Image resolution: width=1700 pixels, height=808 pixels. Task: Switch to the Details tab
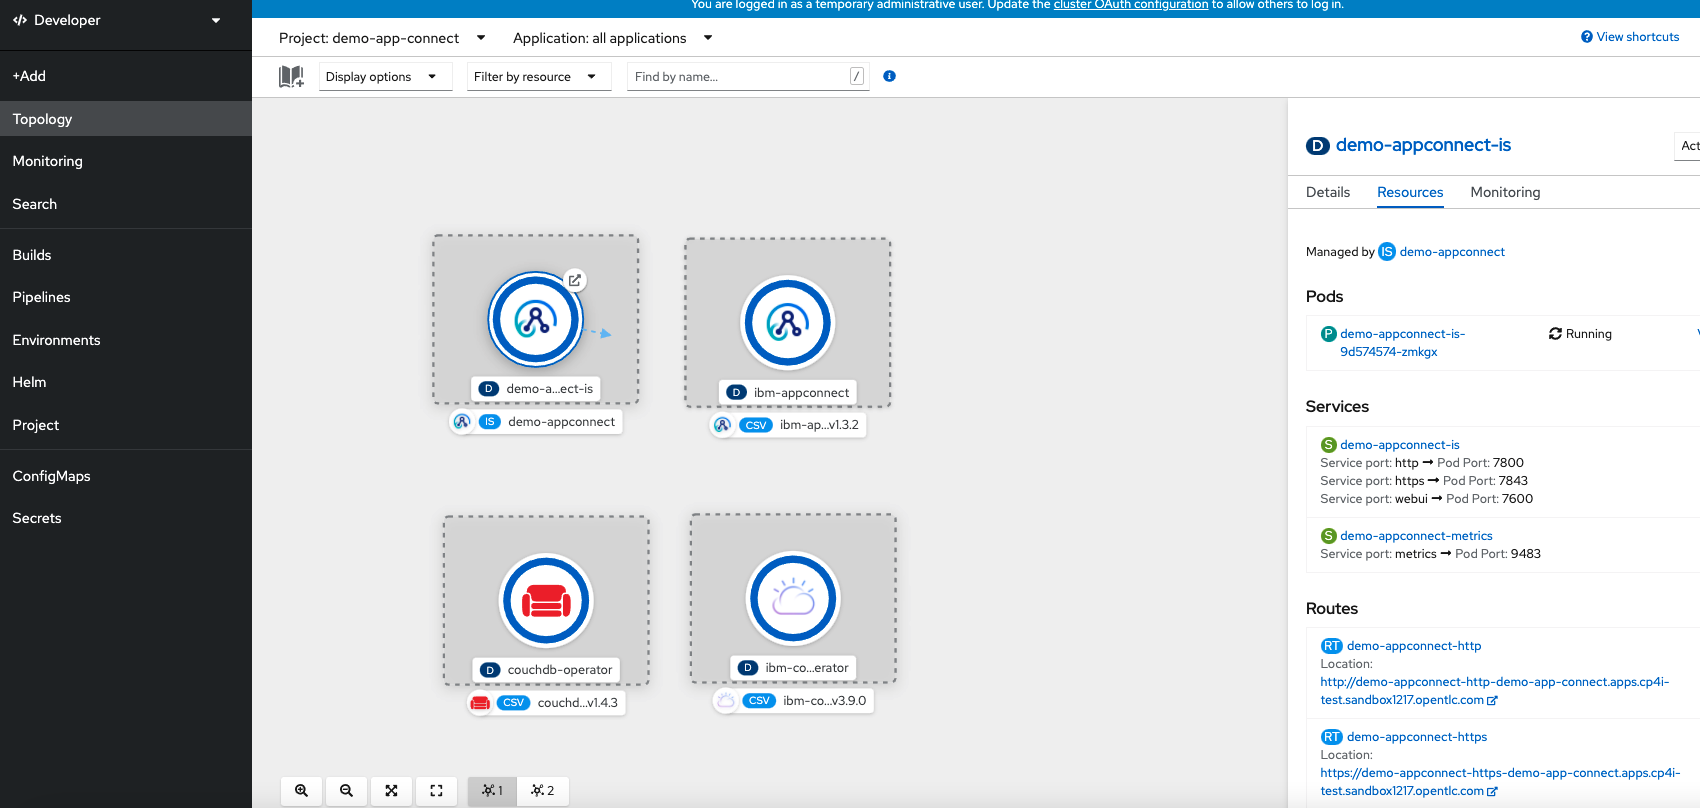pos(1327,192)
